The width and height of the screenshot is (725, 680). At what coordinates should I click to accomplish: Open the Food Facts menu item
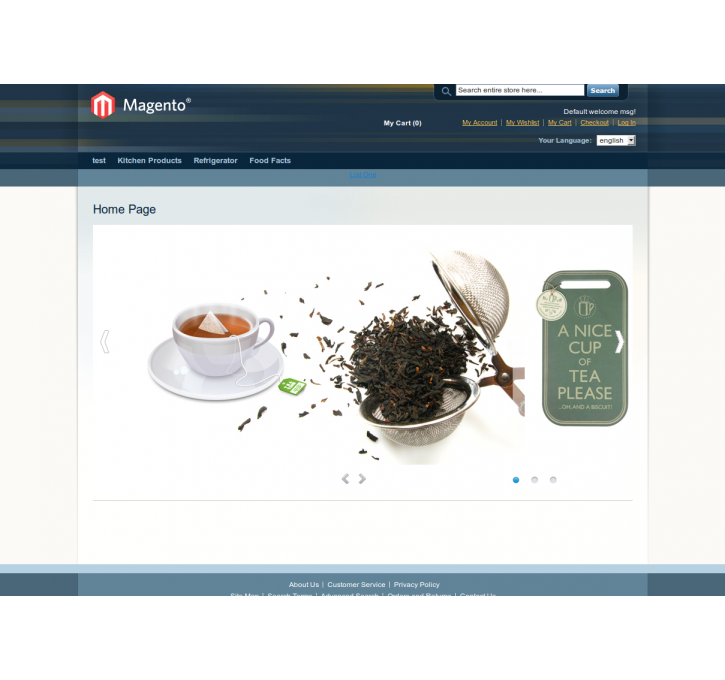pos(270,160)
